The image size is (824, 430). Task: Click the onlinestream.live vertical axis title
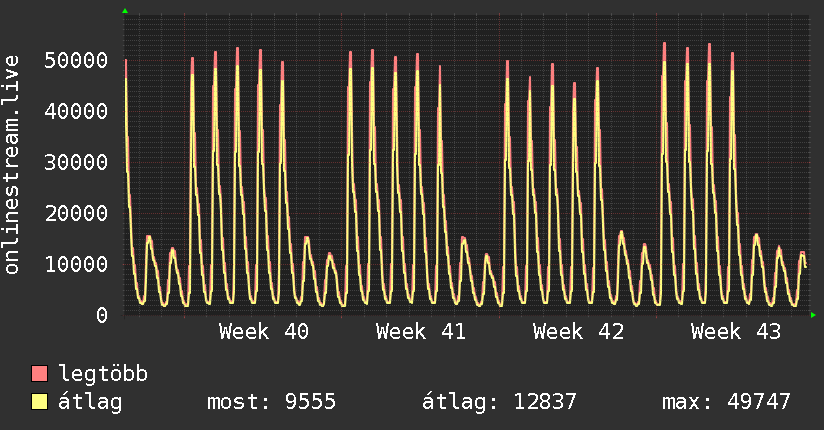11,165
